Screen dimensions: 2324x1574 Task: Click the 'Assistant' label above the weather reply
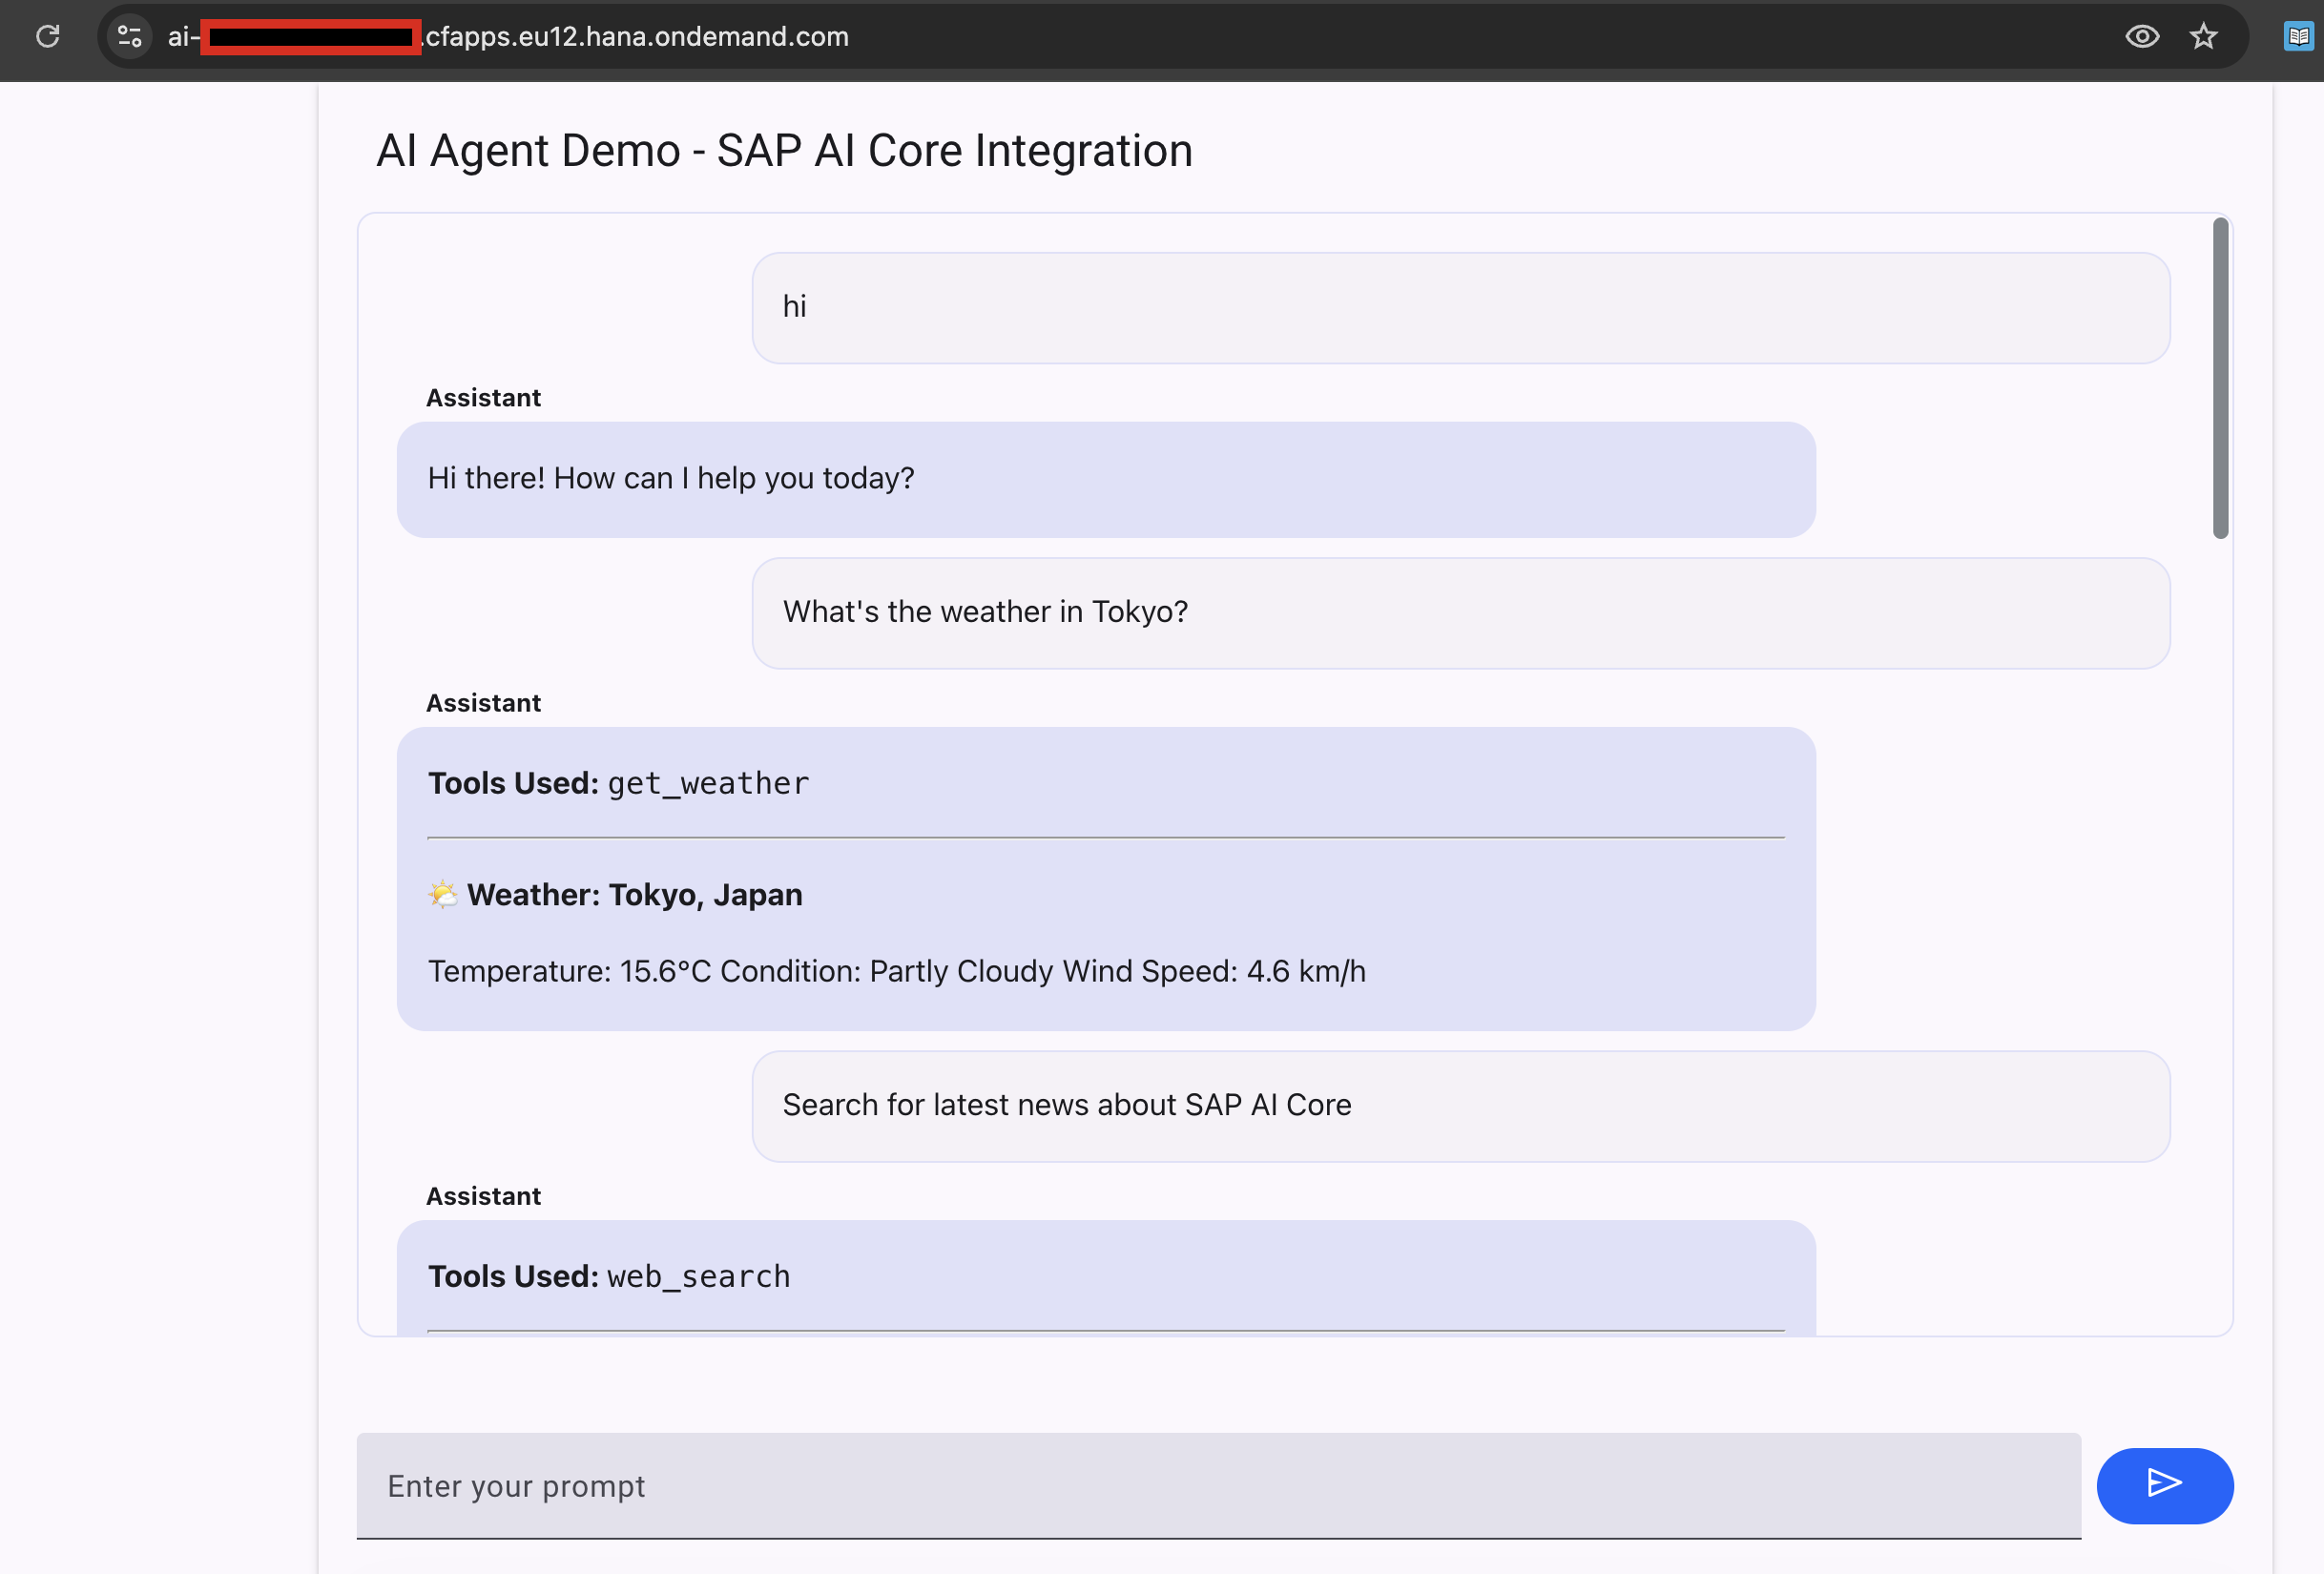click(x=483, y=703)
